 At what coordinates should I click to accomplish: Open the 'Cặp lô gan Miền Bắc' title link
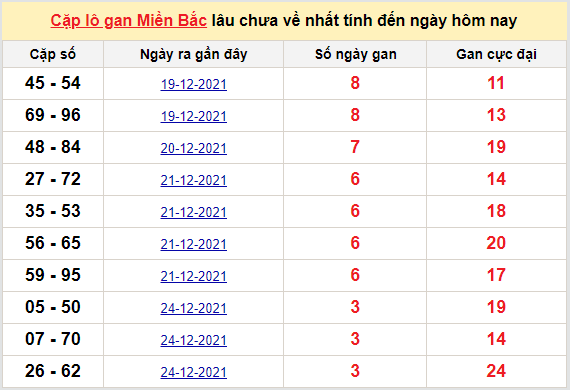pos(128,20)
